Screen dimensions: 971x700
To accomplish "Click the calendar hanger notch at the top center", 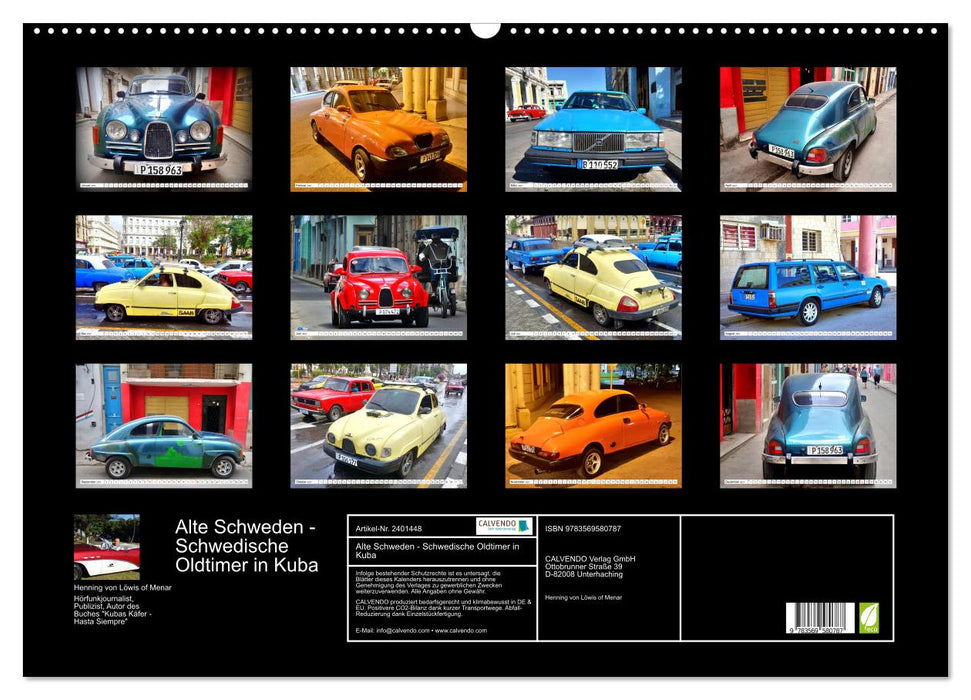I will pyautogui.click(x=486, y=30).
